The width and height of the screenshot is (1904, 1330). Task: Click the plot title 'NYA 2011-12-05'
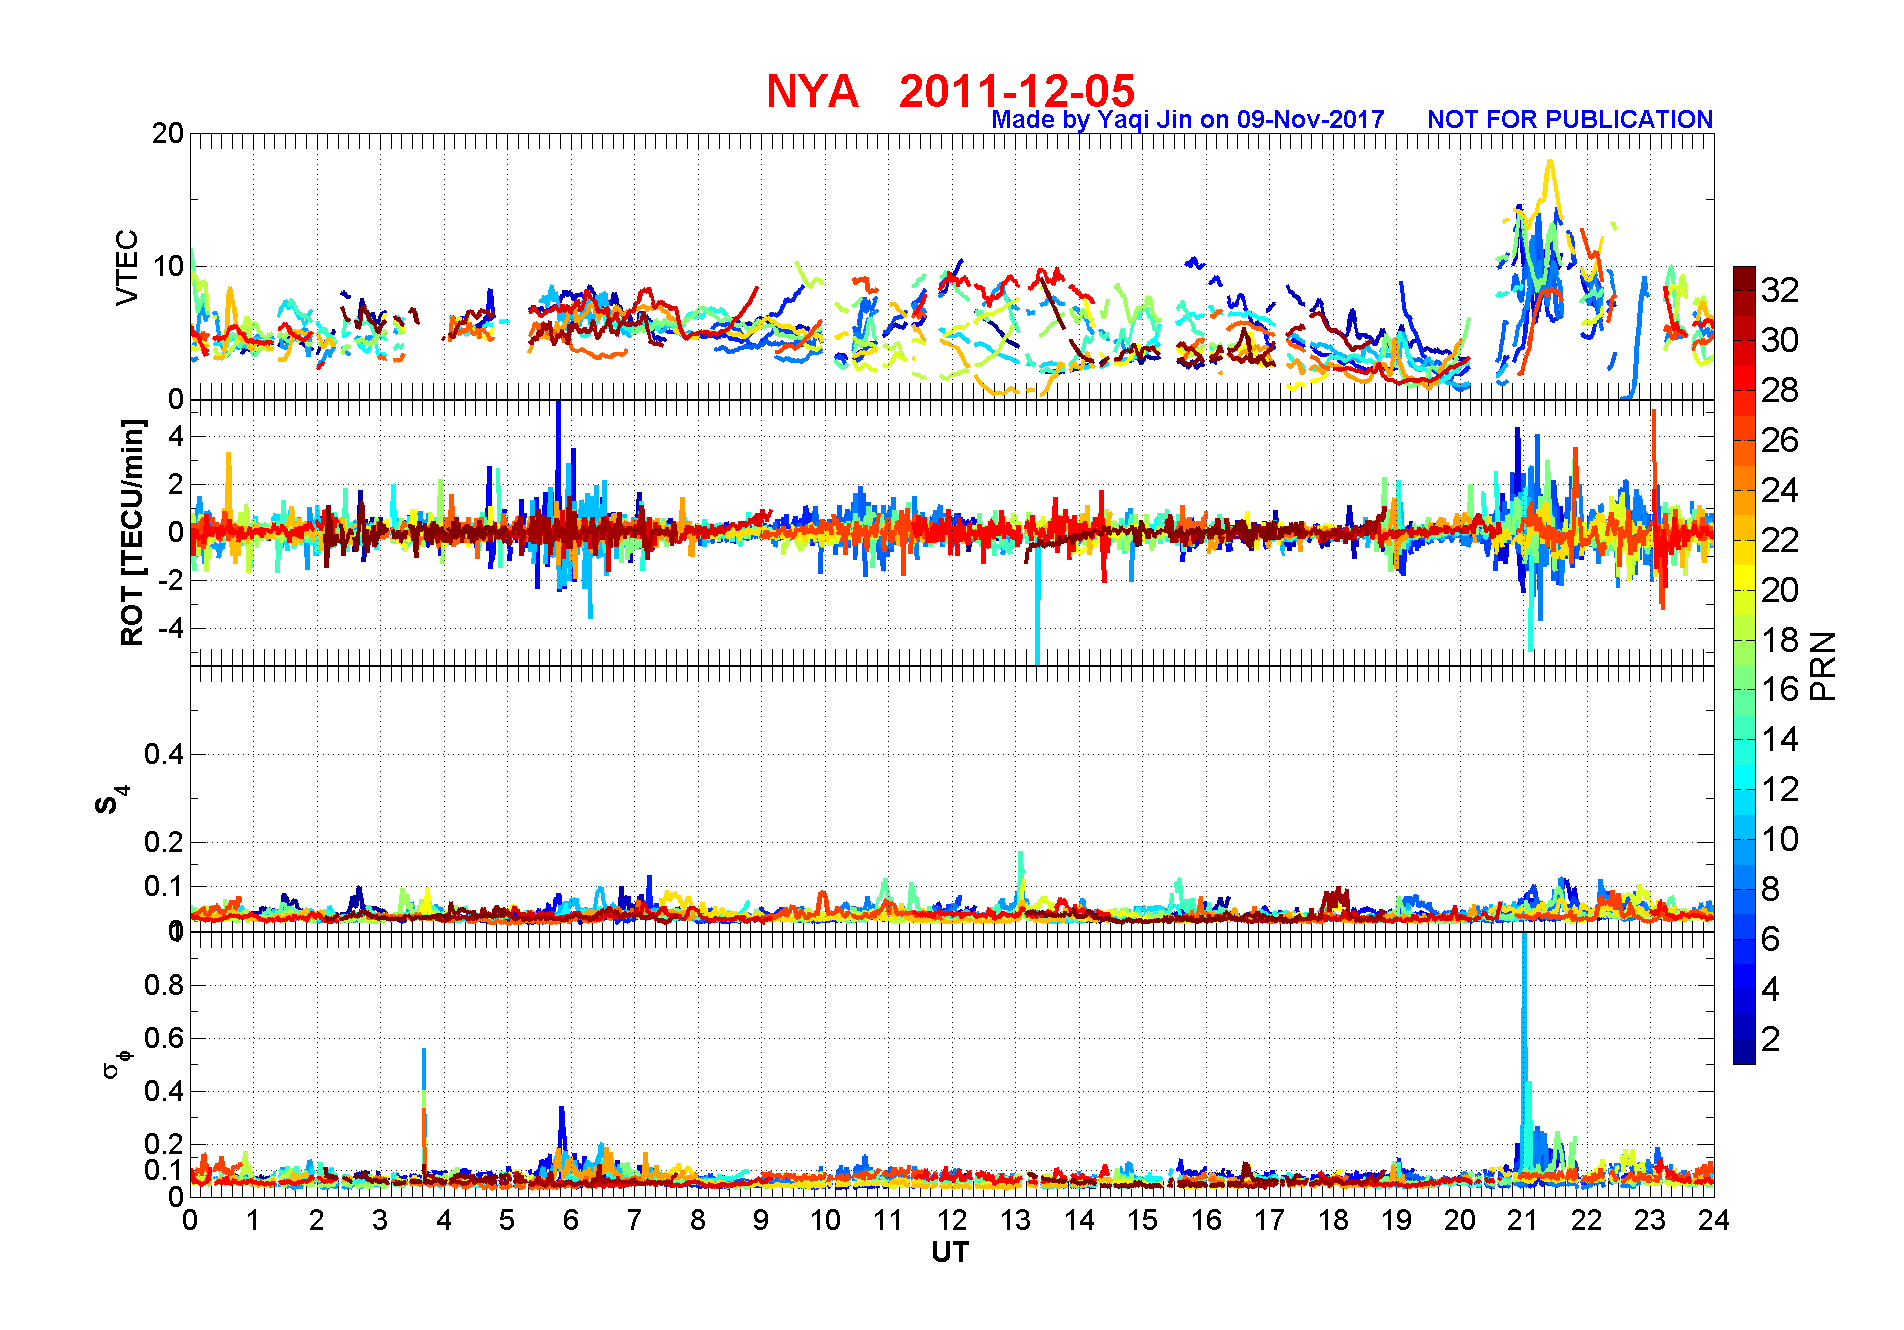950,91
